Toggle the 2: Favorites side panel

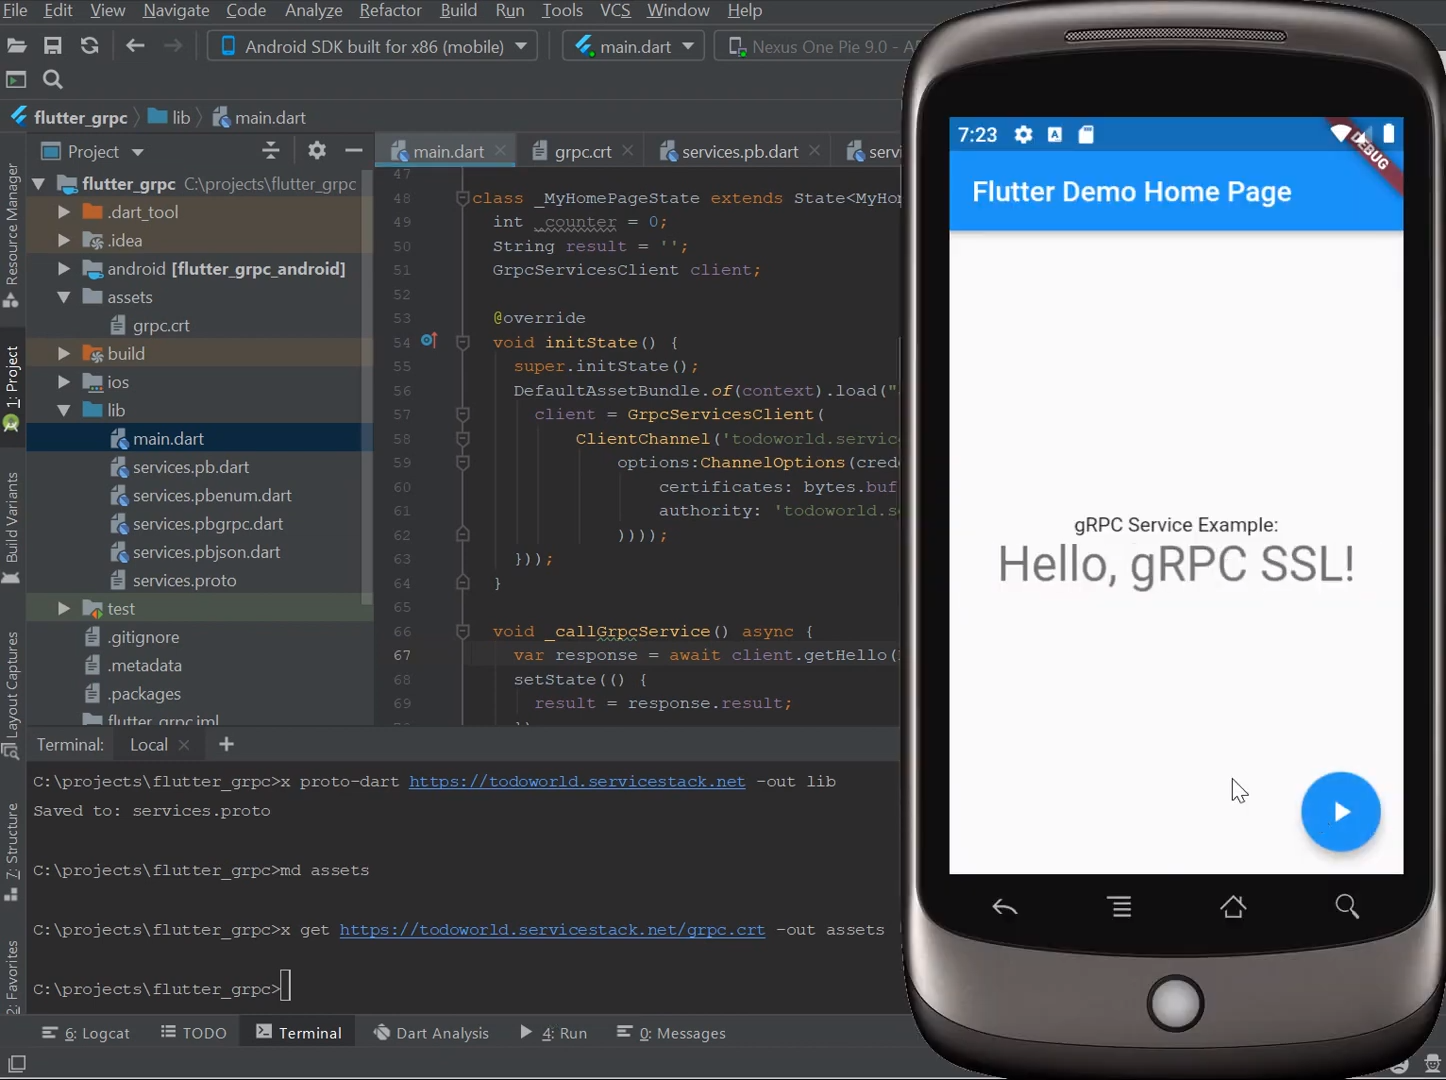click(12, 977)
